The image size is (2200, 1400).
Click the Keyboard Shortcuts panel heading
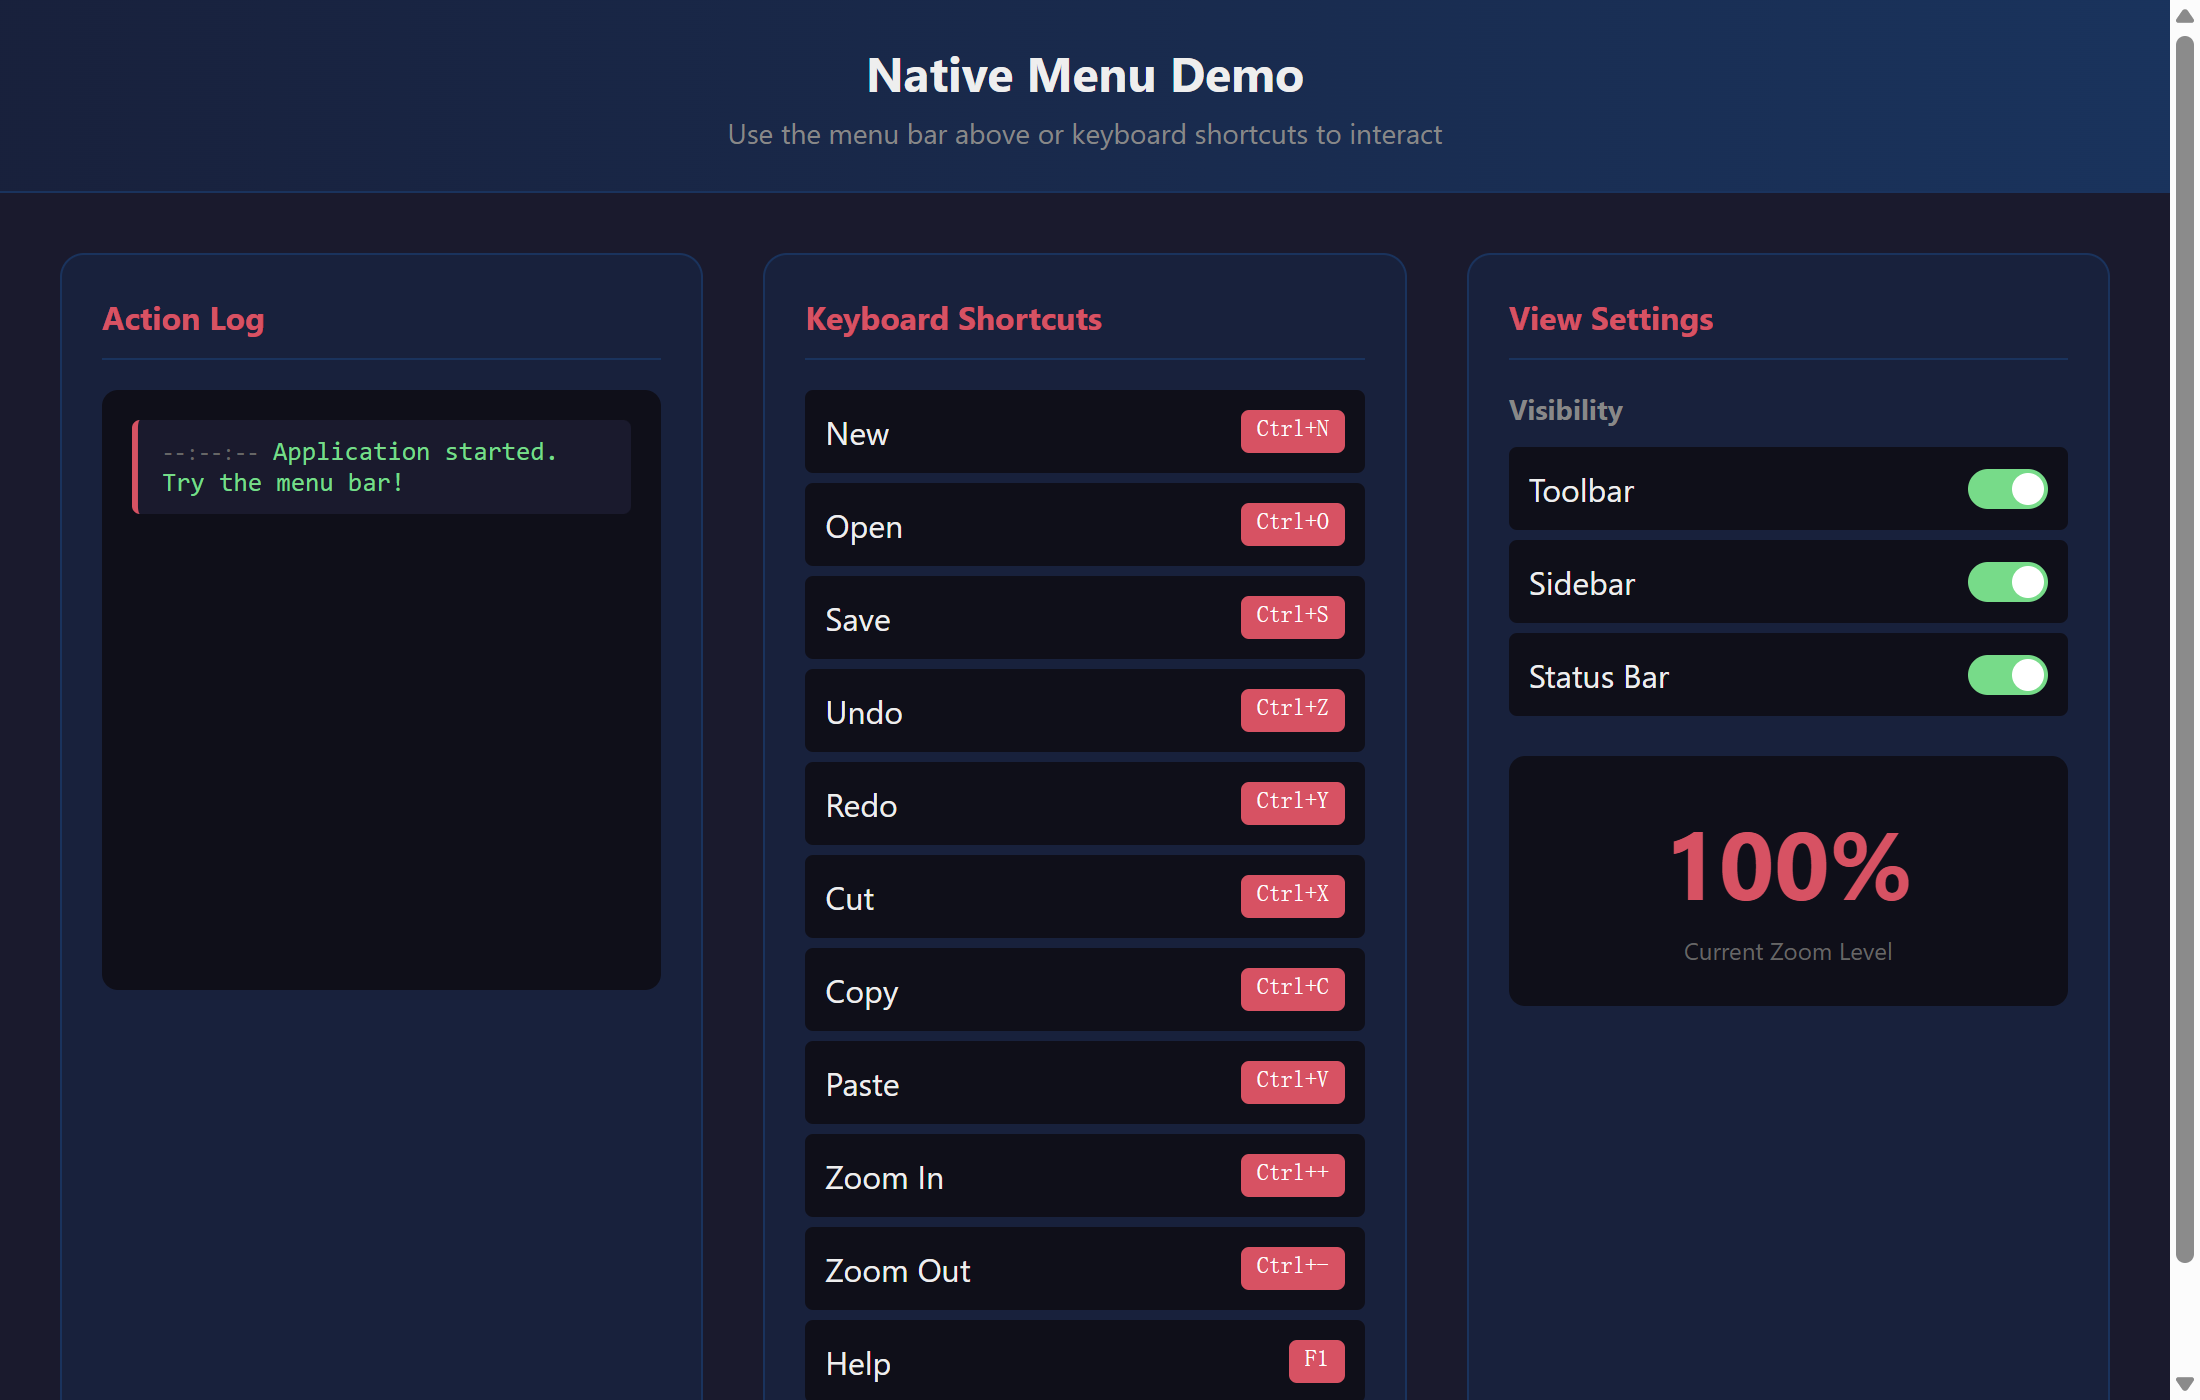[x=953, y=319]
